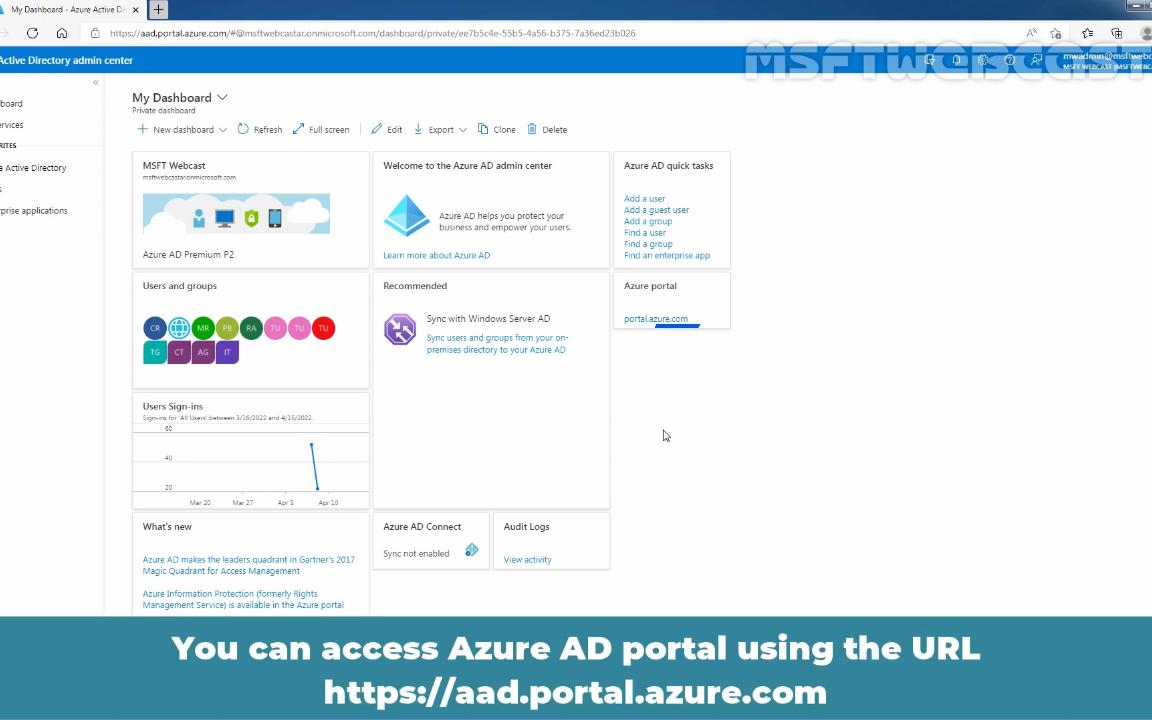Open the View activity link under Audit Logs

[527, 559]
